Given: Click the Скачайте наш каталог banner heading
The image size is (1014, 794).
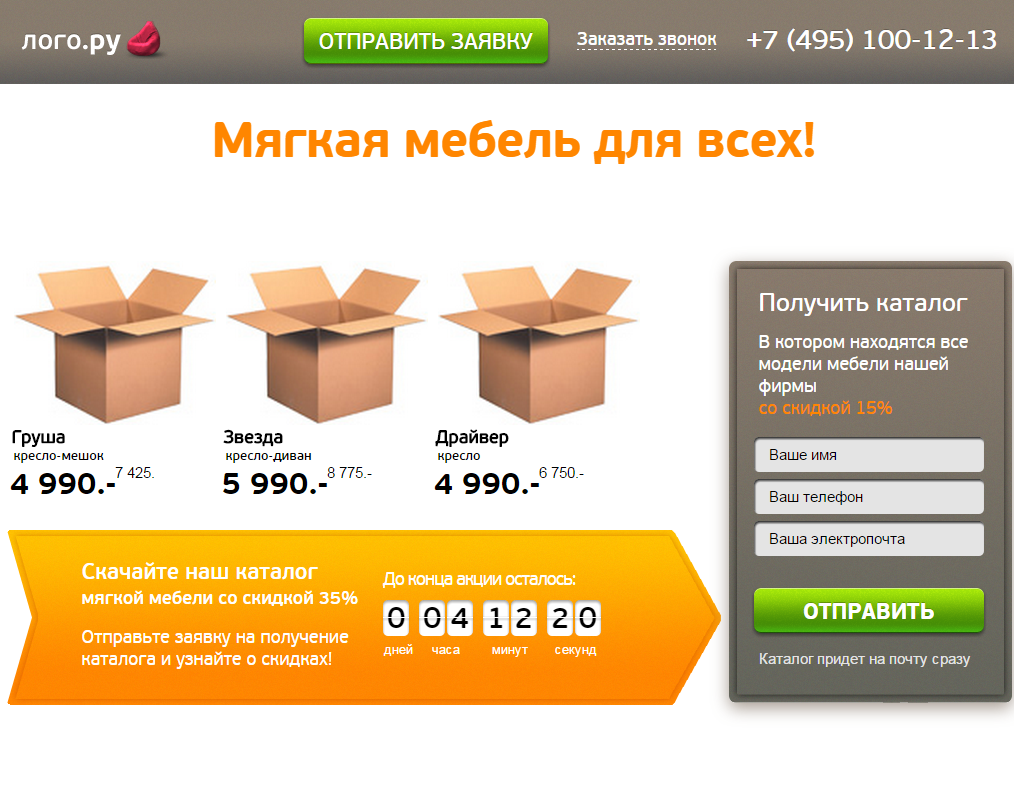Looking at the screenshot, I should click(x=200, y=572).
